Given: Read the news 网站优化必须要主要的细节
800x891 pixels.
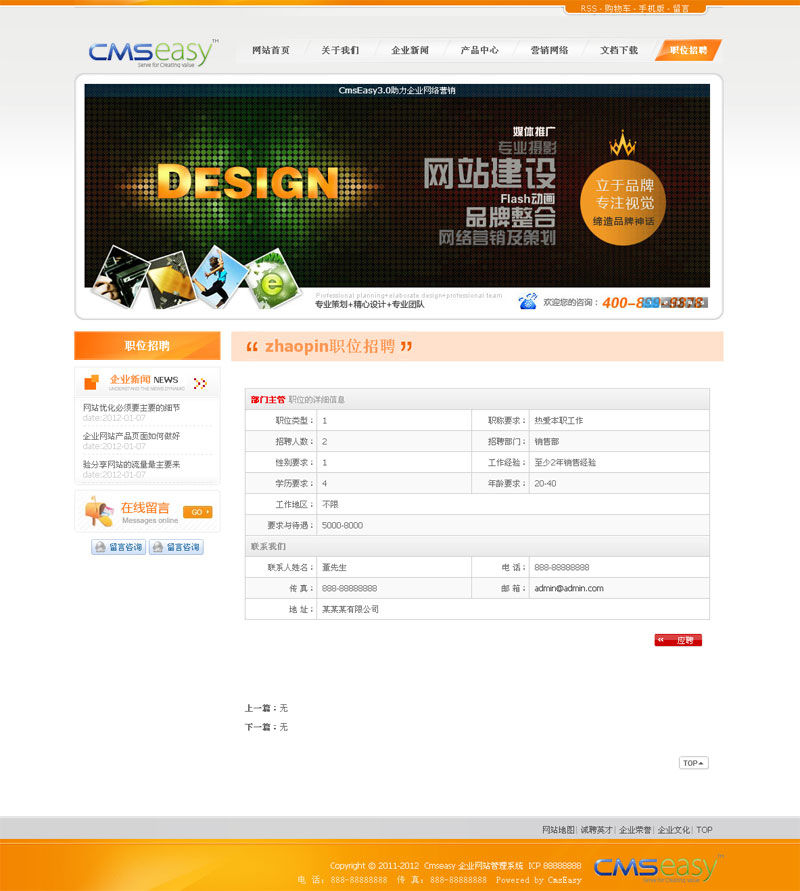Looking at the screenshot, I should pos(132,408).
